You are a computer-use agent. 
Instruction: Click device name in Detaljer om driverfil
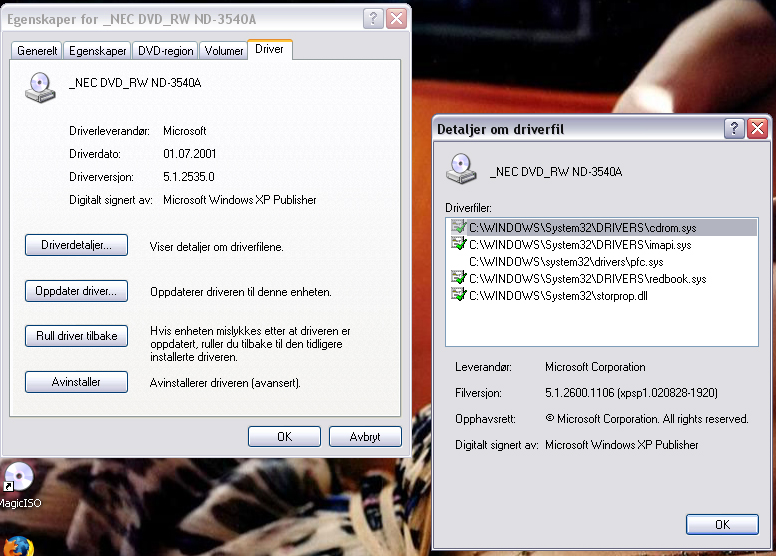click(x=556, y=172)
